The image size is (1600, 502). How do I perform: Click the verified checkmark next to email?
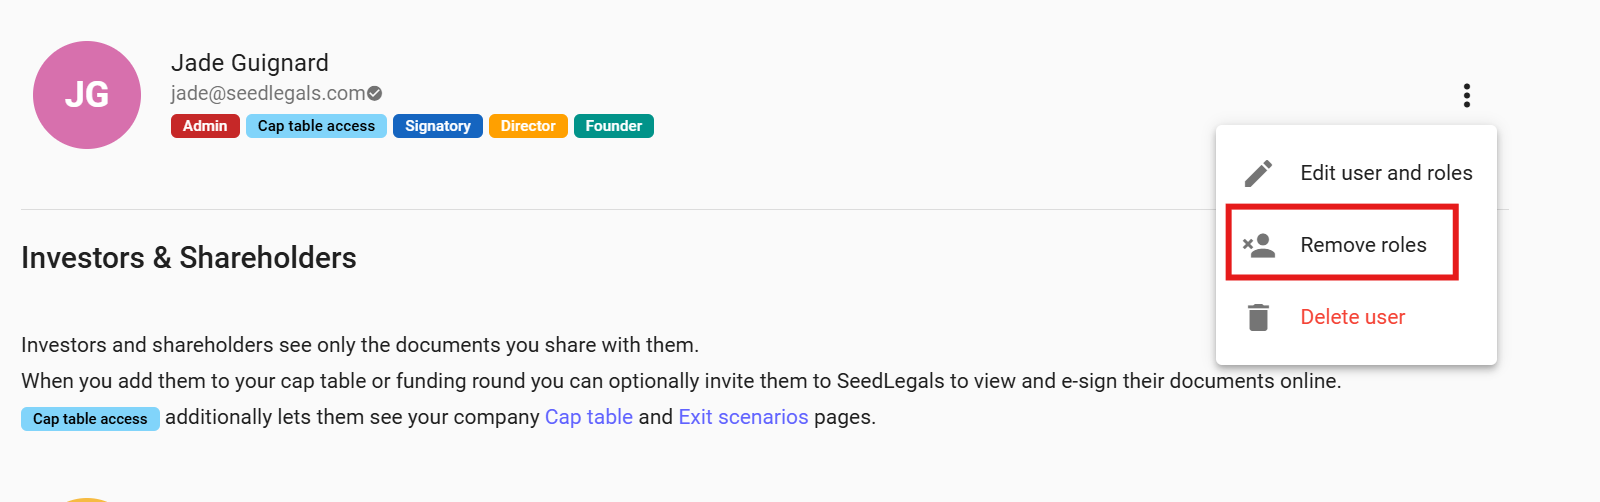pos(375,94)
